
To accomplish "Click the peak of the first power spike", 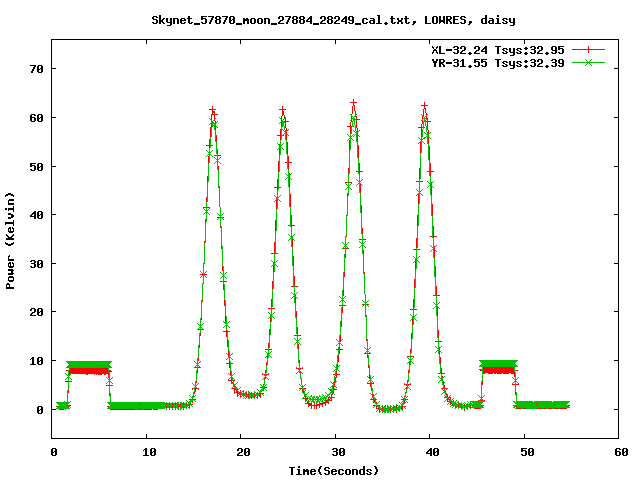I will [213, 110].
